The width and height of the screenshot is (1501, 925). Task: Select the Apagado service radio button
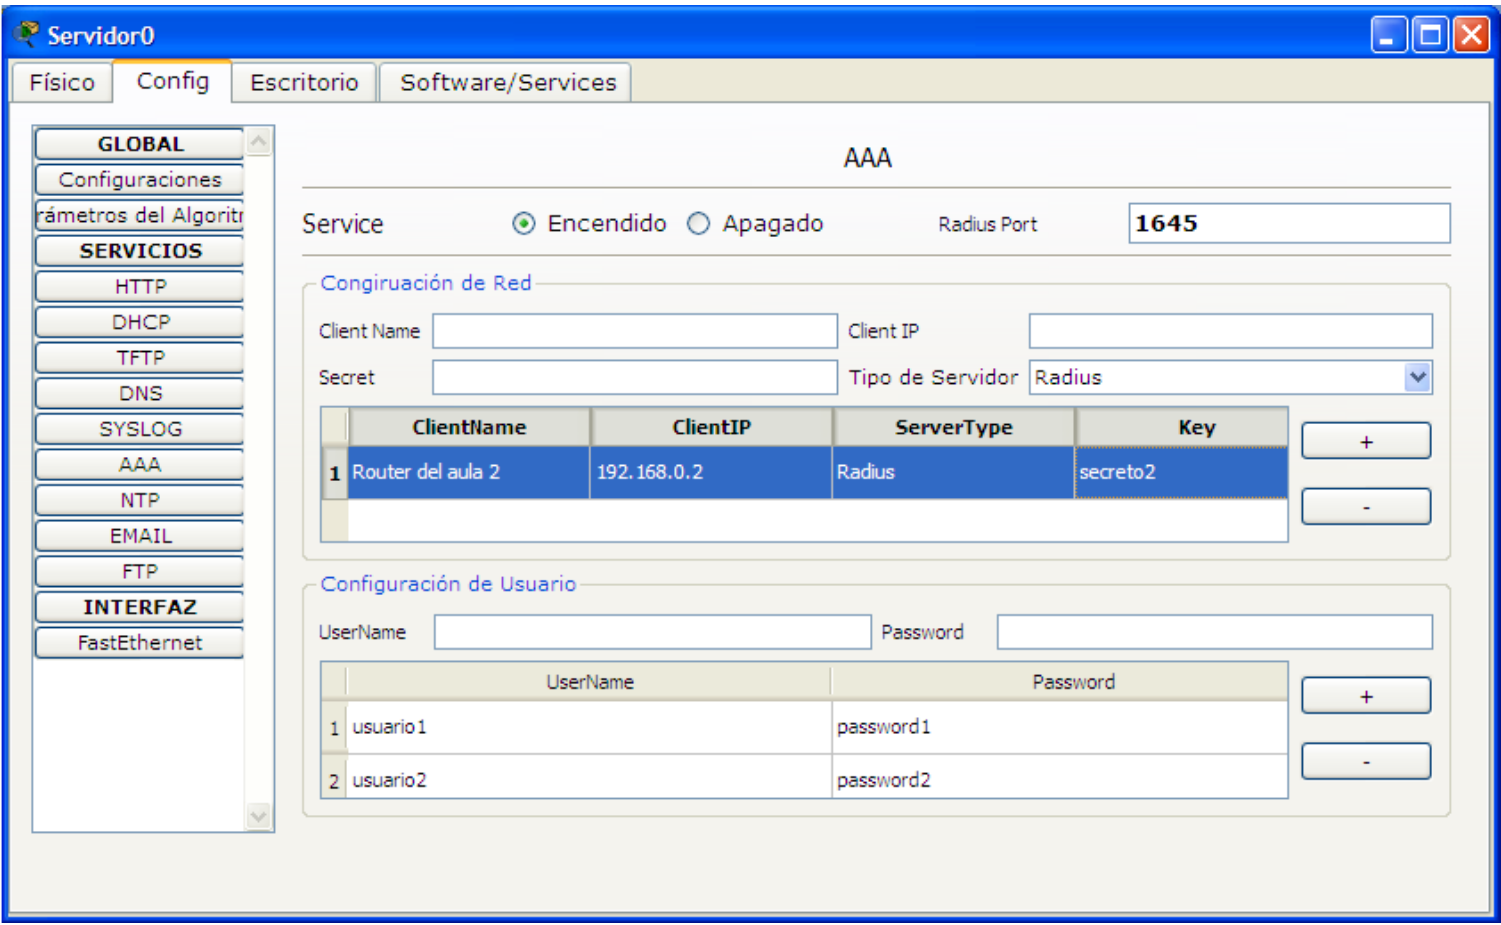pos(698,224)
